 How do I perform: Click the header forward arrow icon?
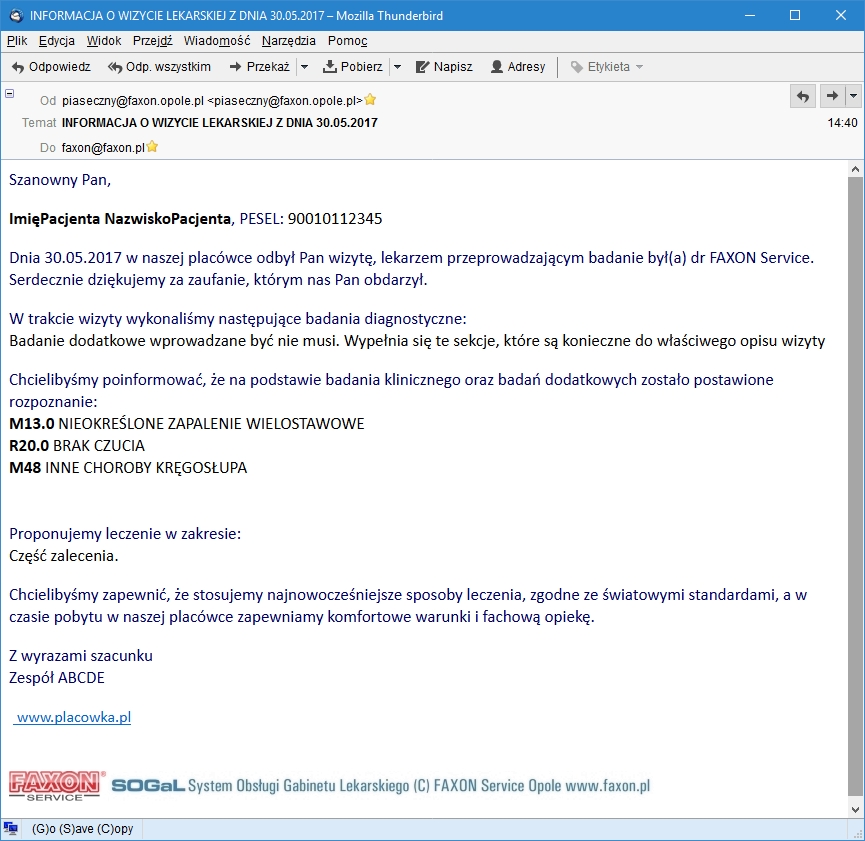(x=832, y=97)
